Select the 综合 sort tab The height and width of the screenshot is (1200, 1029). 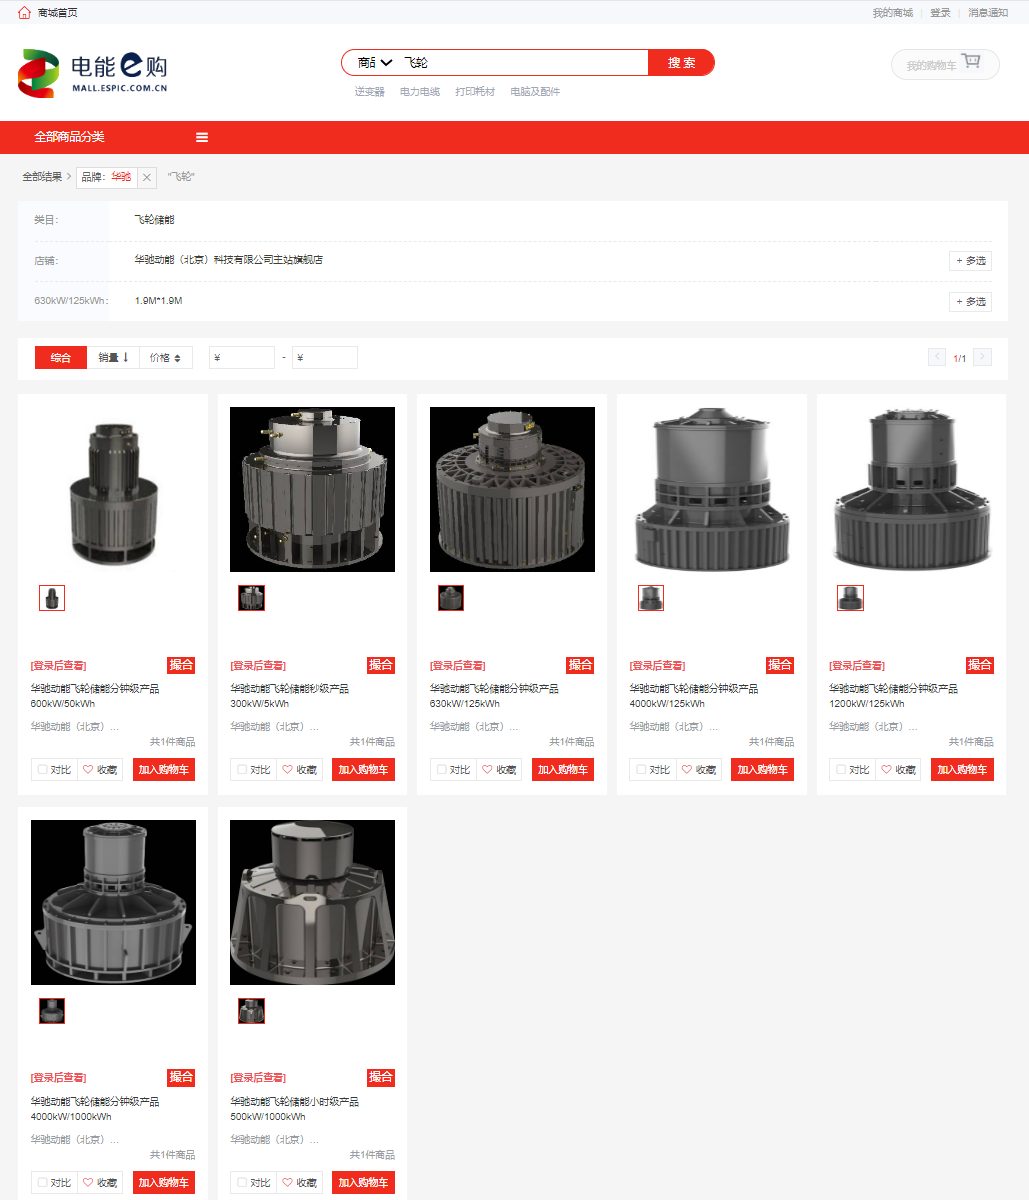click(x=61, y=358)
